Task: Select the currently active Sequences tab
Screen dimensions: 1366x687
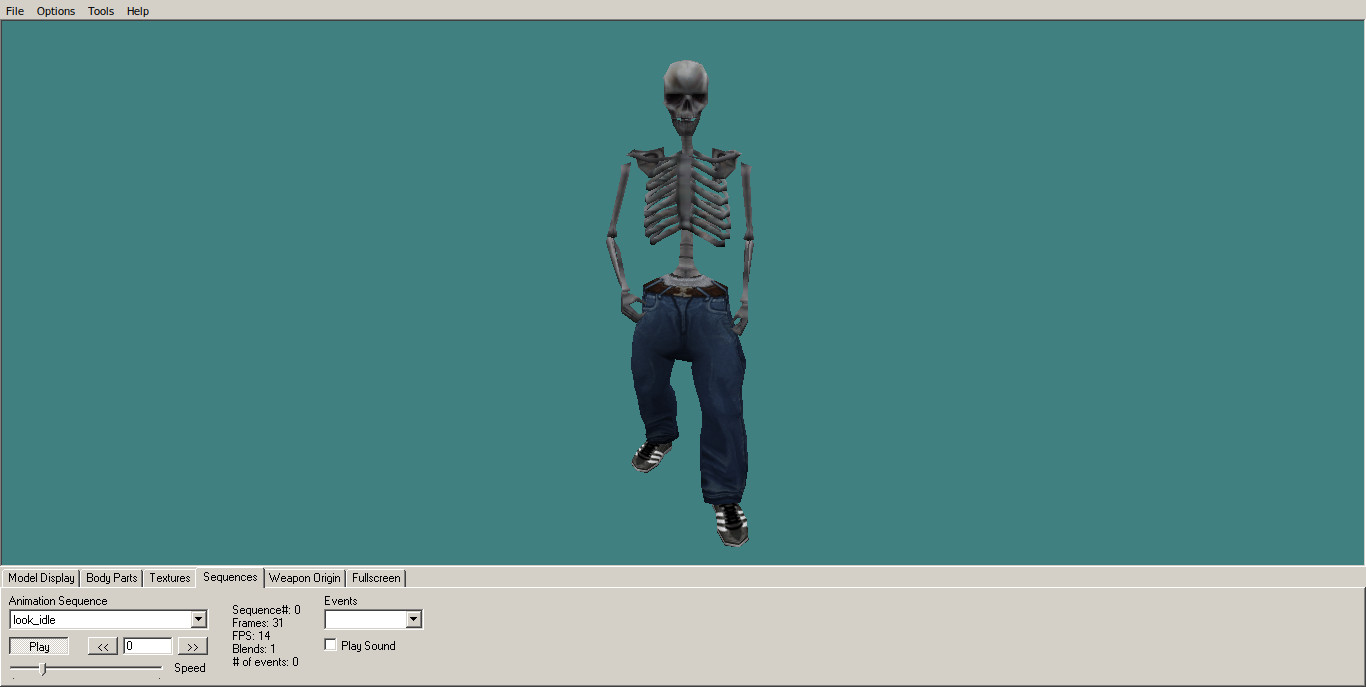Action: click(x=229, y=577)
